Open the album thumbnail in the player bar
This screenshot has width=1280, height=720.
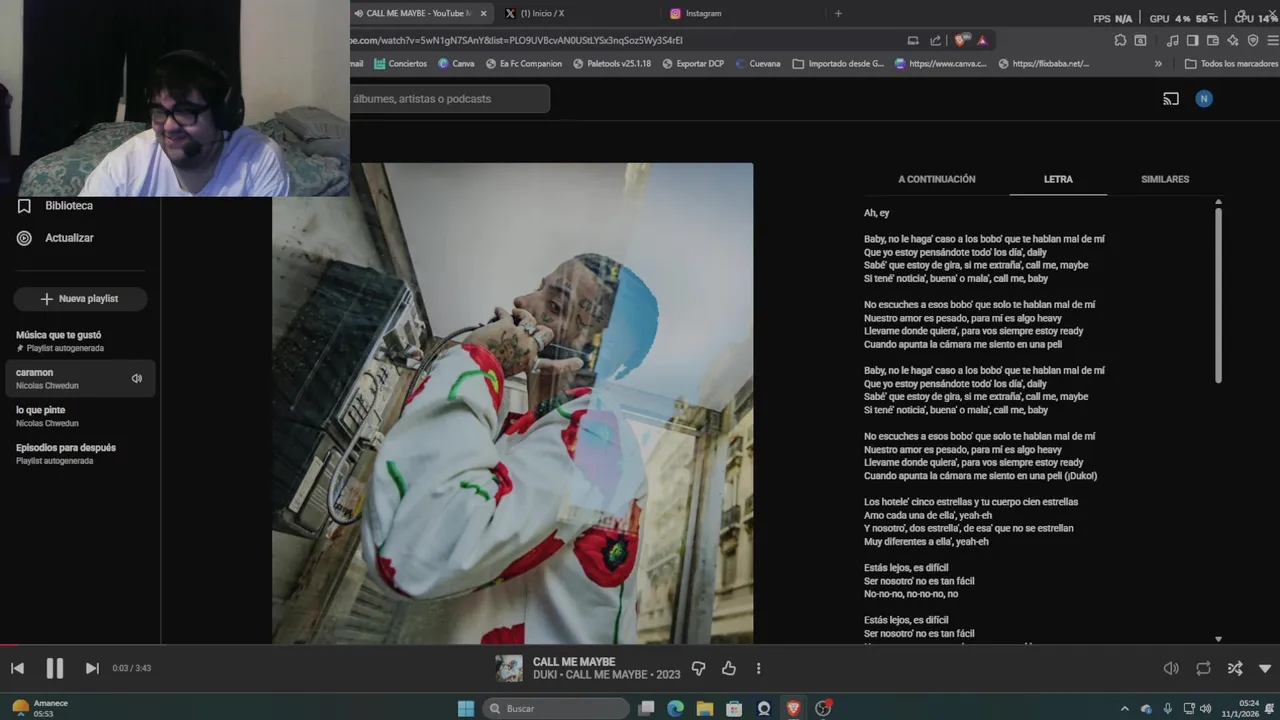(509, 668)
